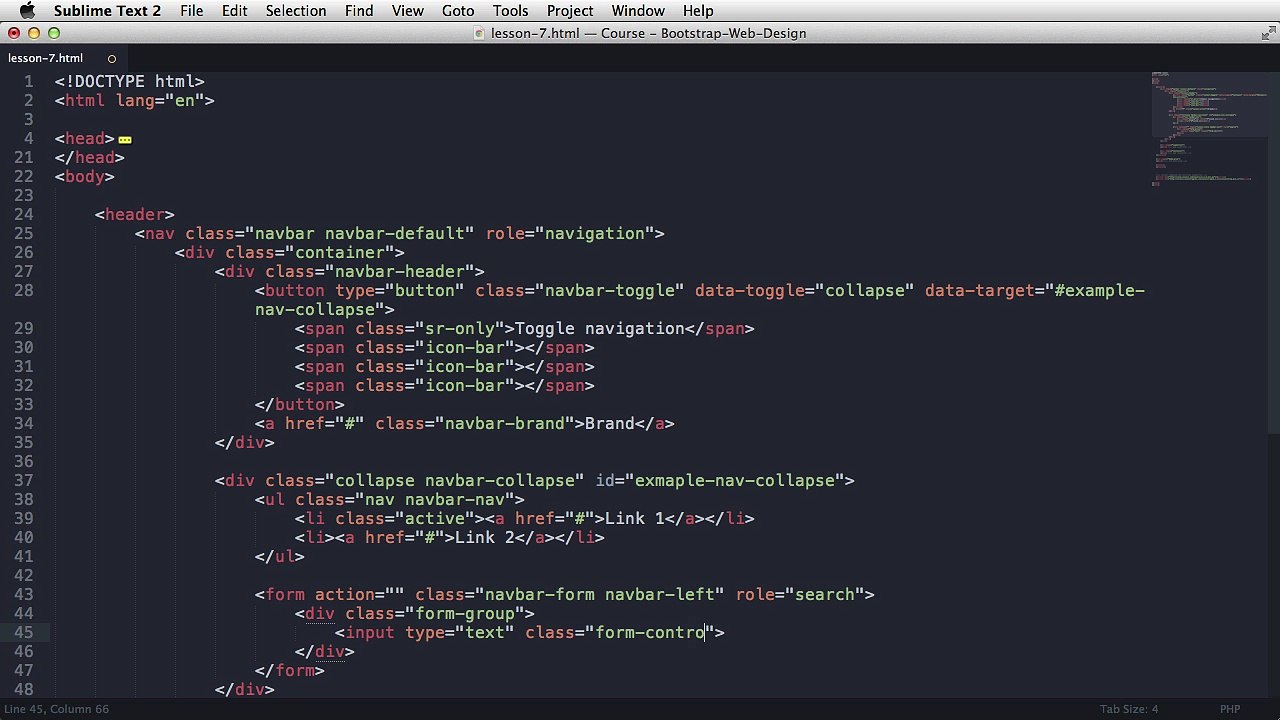
Task: Click the editor's vertical scrollbar
Action: 1273,252
